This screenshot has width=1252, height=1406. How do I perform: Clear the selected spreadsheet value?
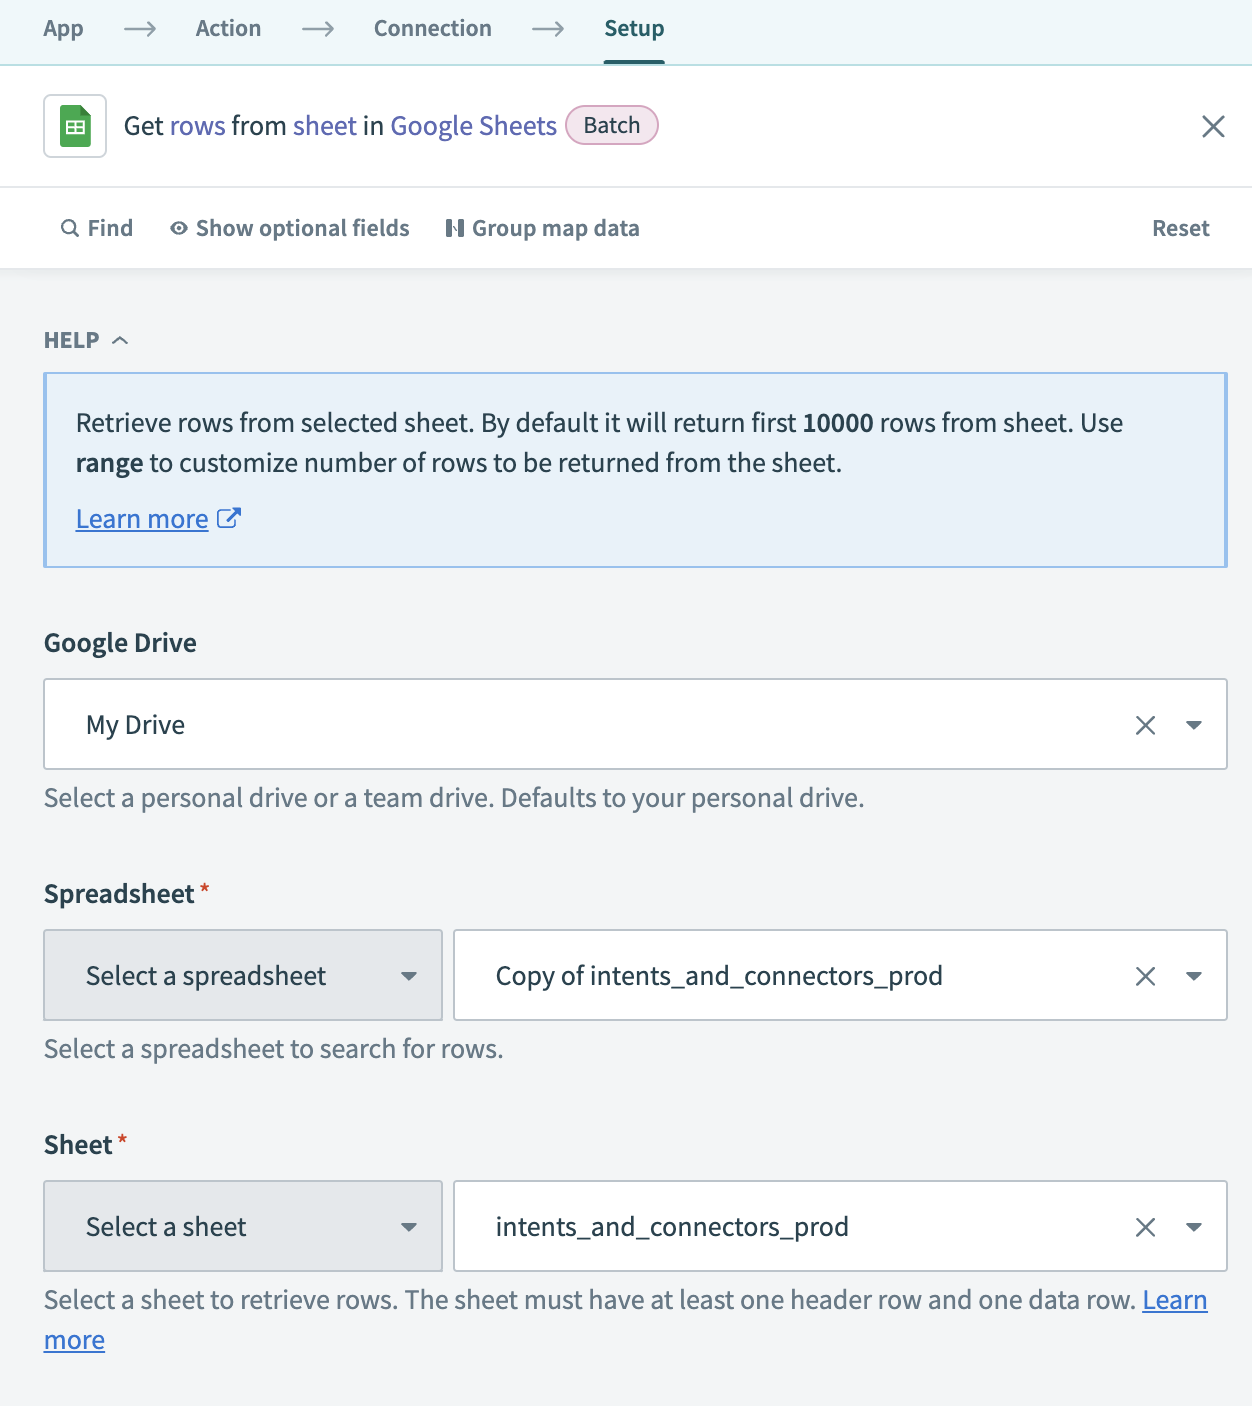(x=1145, y=976)
